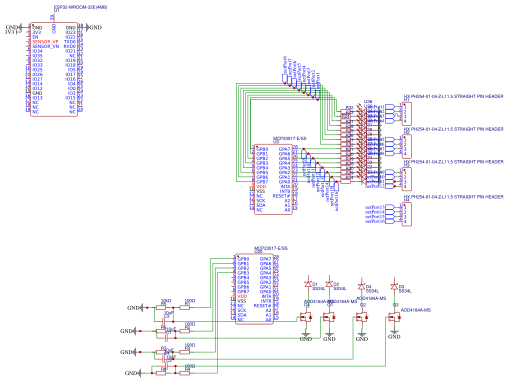509x382 pixels.
Task: Click the 3V3 power label on ESP32
Action: click(x=10, y=32)
